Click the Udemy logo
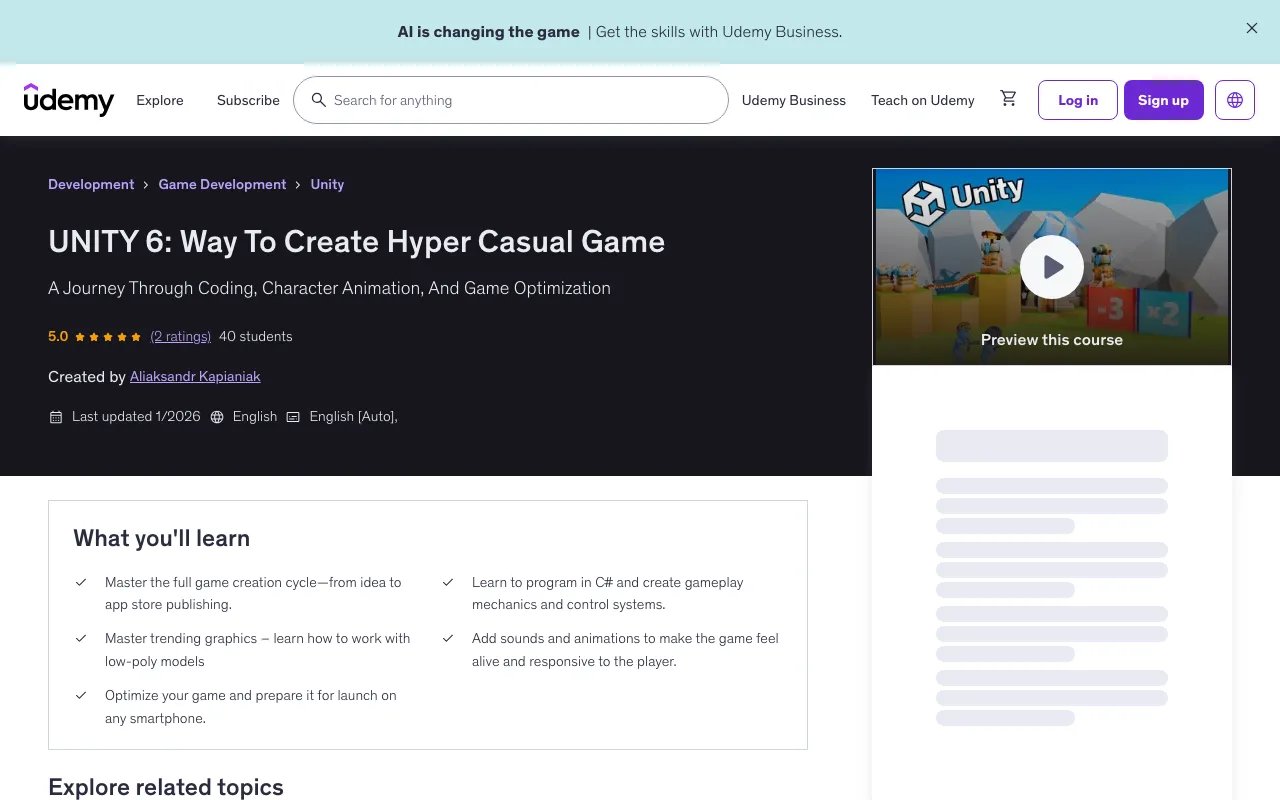The width and height of the screenshot is (1280, 800). coord(68,100)
